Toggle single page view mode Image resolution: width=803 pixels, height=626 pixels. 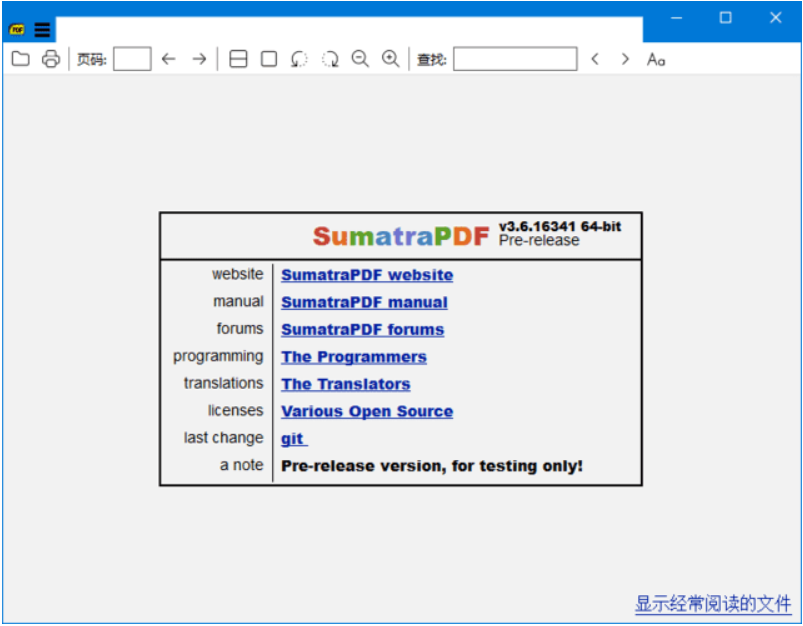click(267, 59)
